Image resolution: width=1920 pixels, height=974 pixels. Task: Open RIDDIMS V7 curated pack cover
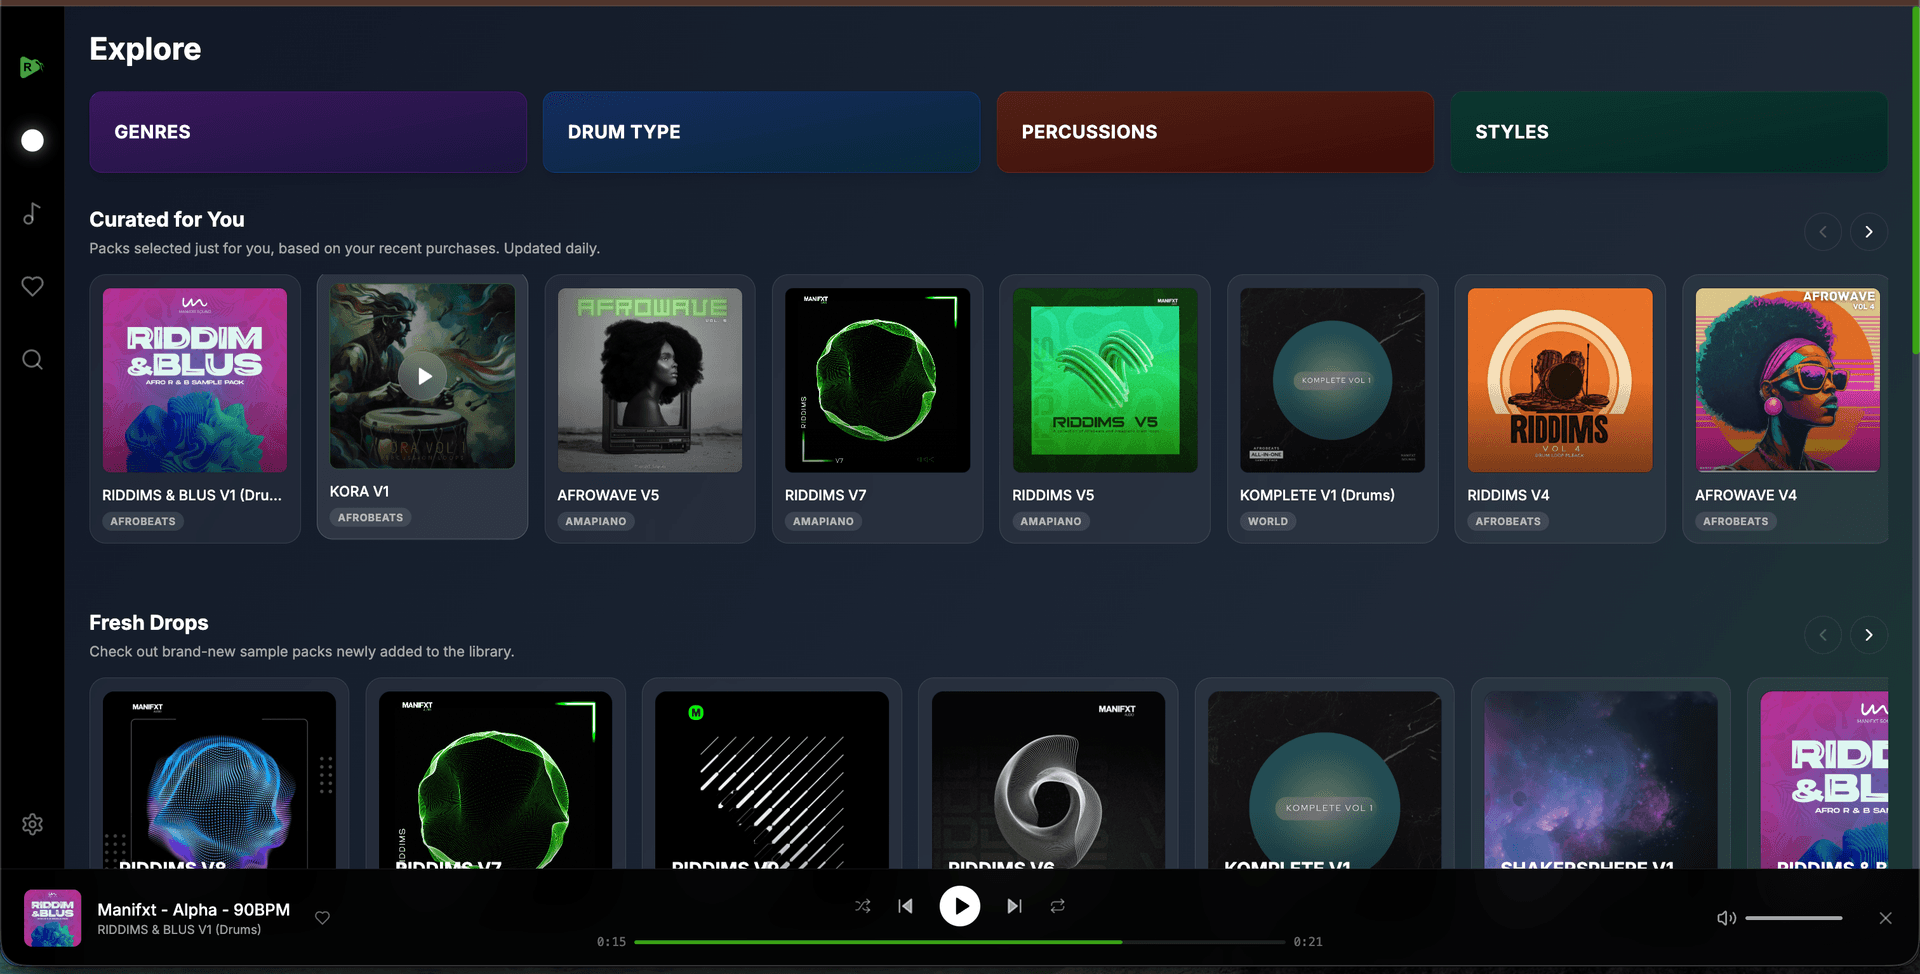tap(877, 380)
